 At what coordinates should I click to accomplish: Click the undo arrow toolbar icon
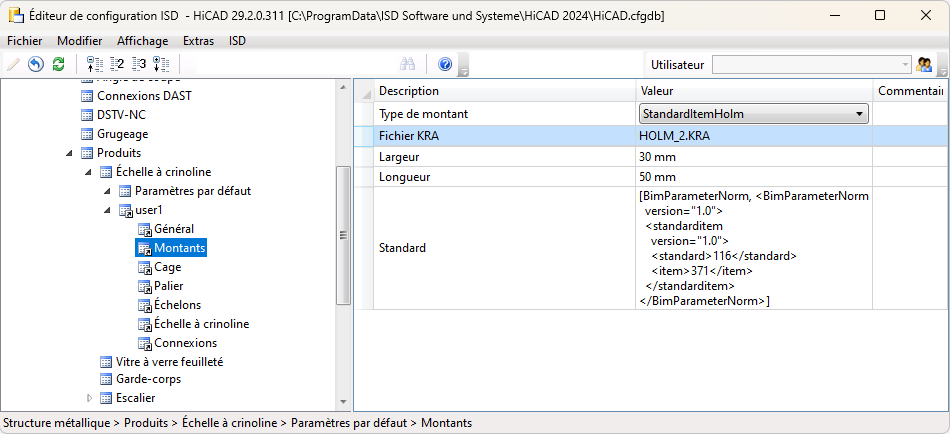[36, 64]
